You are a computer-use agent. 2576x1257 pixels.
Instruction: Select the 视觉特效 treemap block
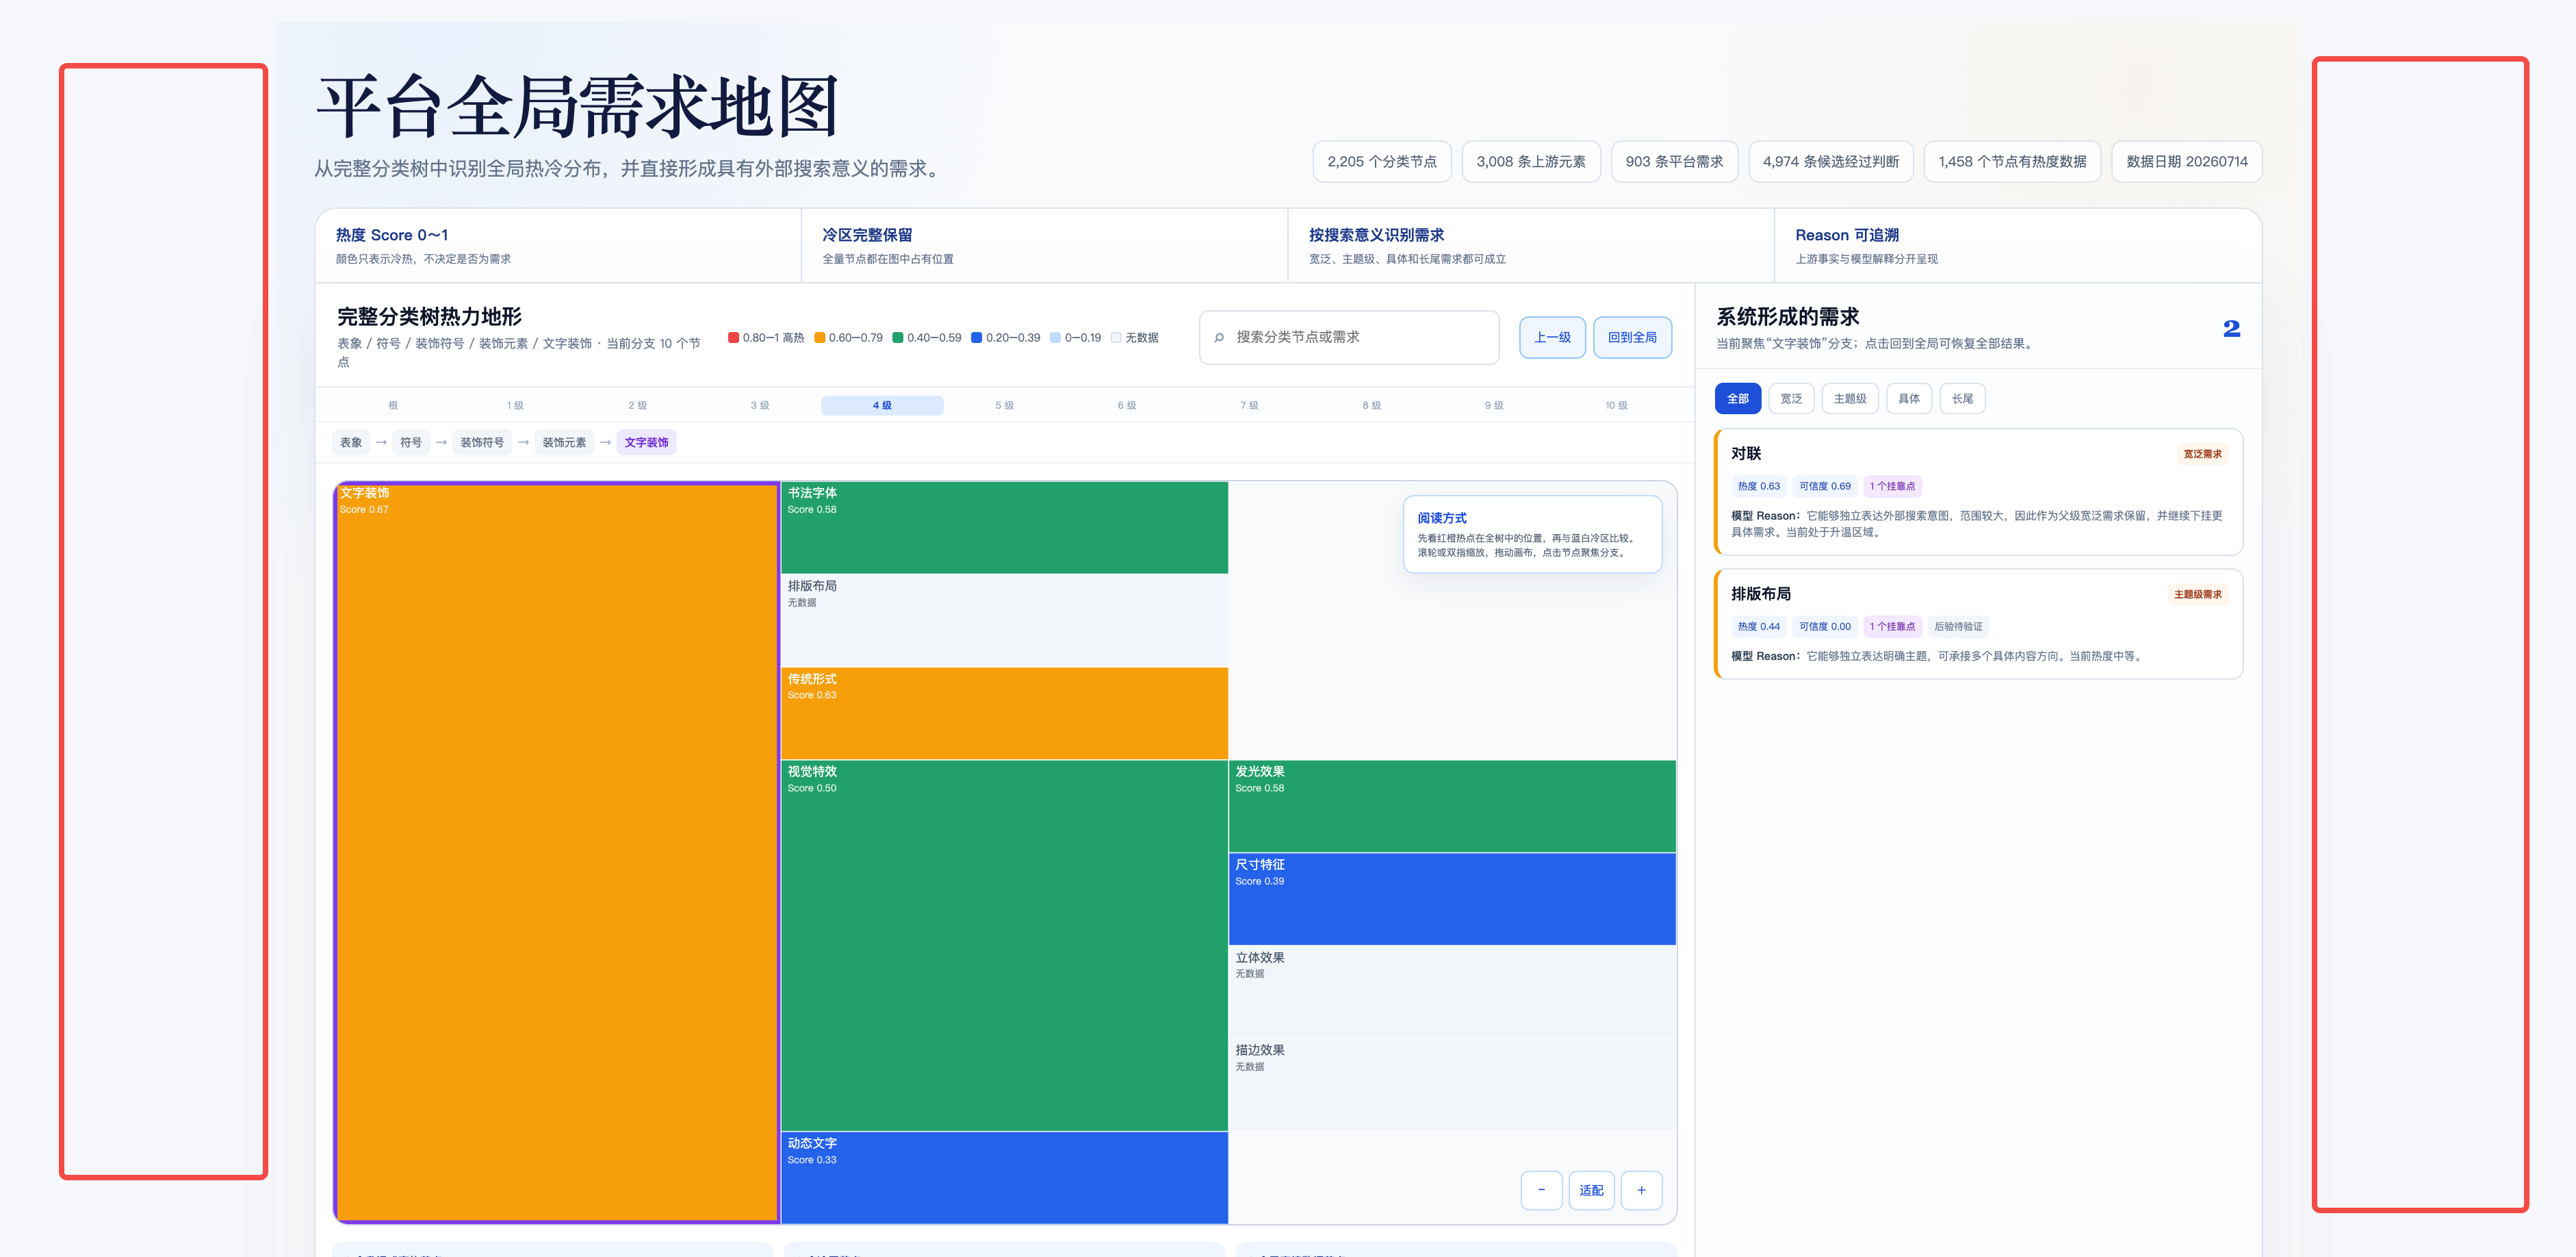pyautogui.click(x=1004, y=945)
